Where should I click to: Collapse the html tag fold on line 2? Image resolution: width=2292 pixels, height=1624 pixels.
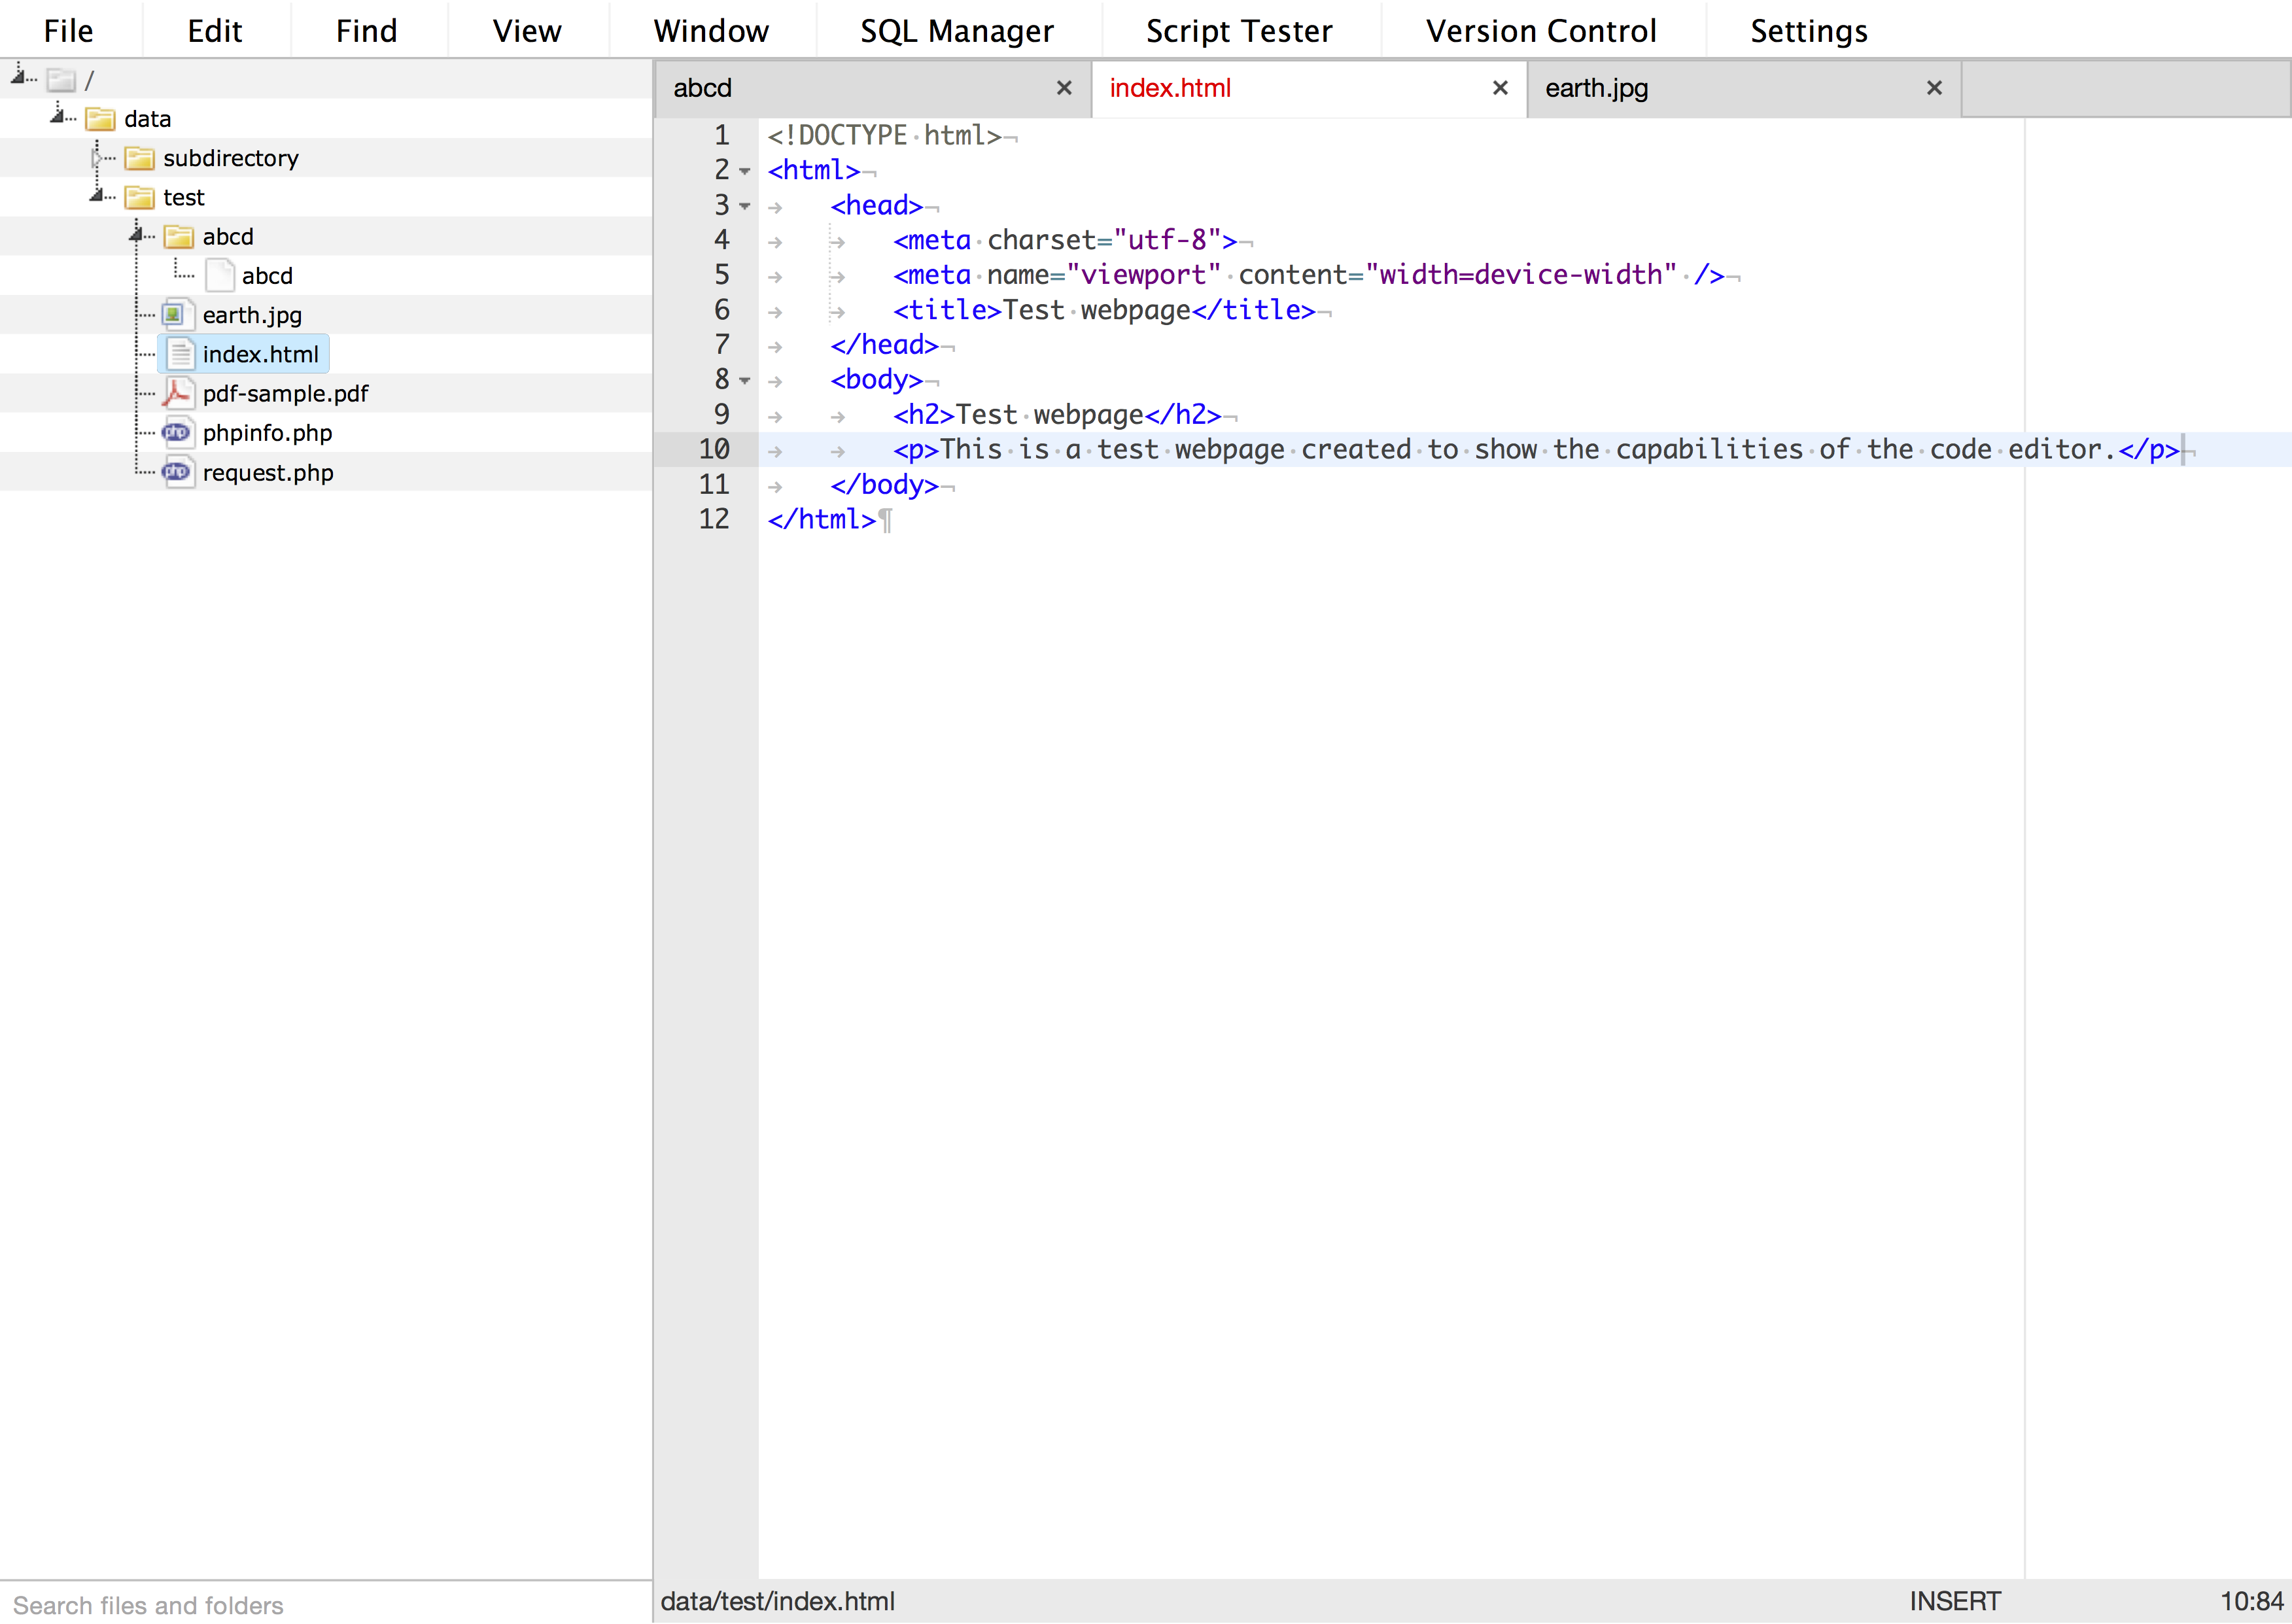click(x=745, y=171)
